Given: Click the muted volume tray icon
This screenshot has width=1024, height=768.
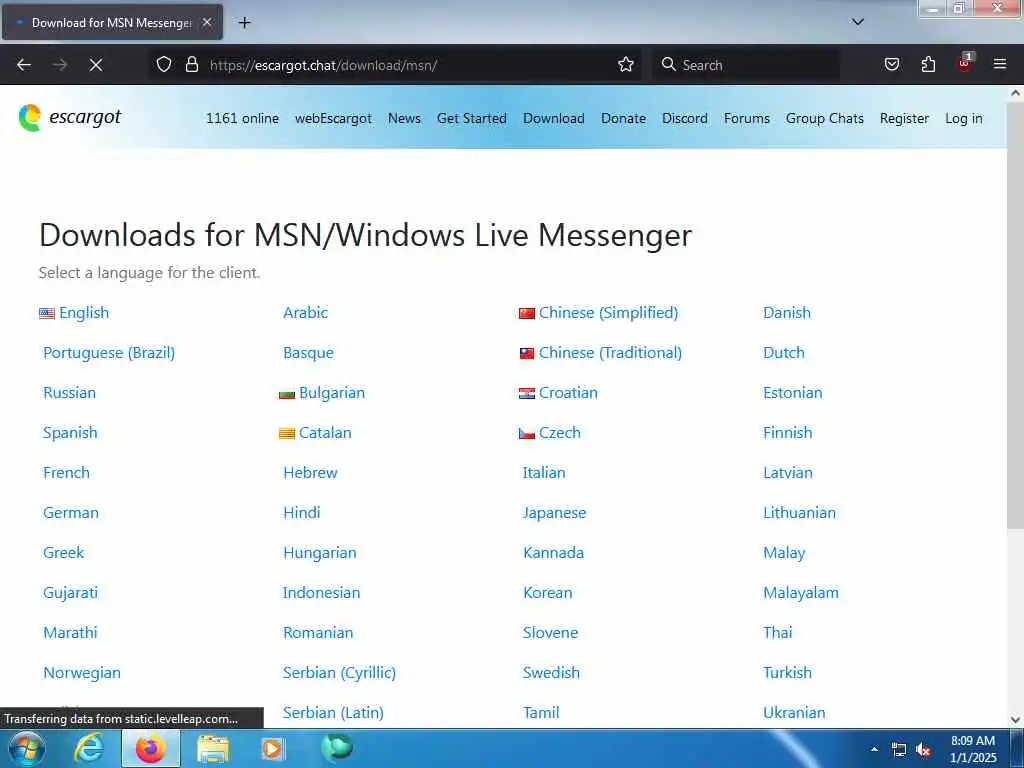Looking at the screenshot, I should 923,750.
